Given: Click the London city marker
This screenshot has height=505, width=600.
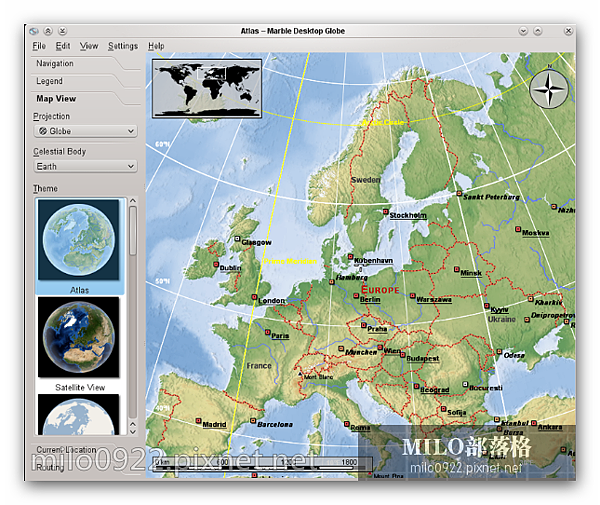Looking at the screenshot, I should coord(254,297).
